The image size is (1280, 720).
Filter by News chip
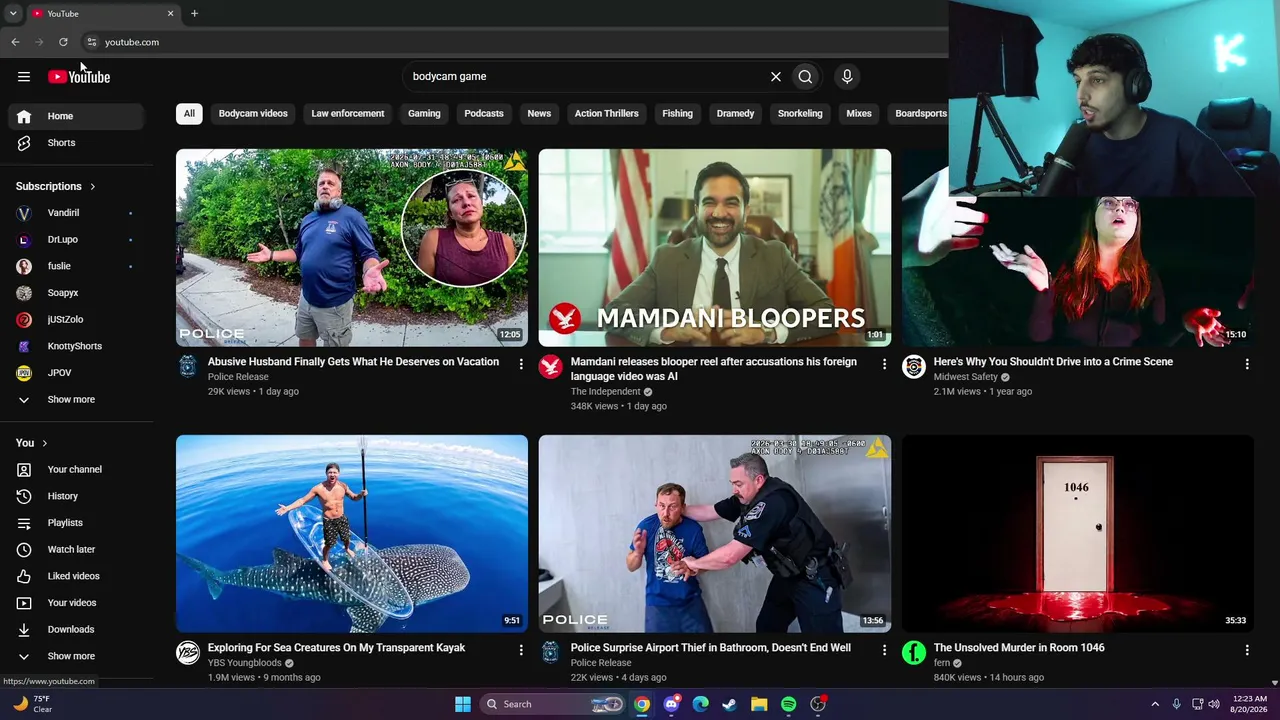click(539, 114)
